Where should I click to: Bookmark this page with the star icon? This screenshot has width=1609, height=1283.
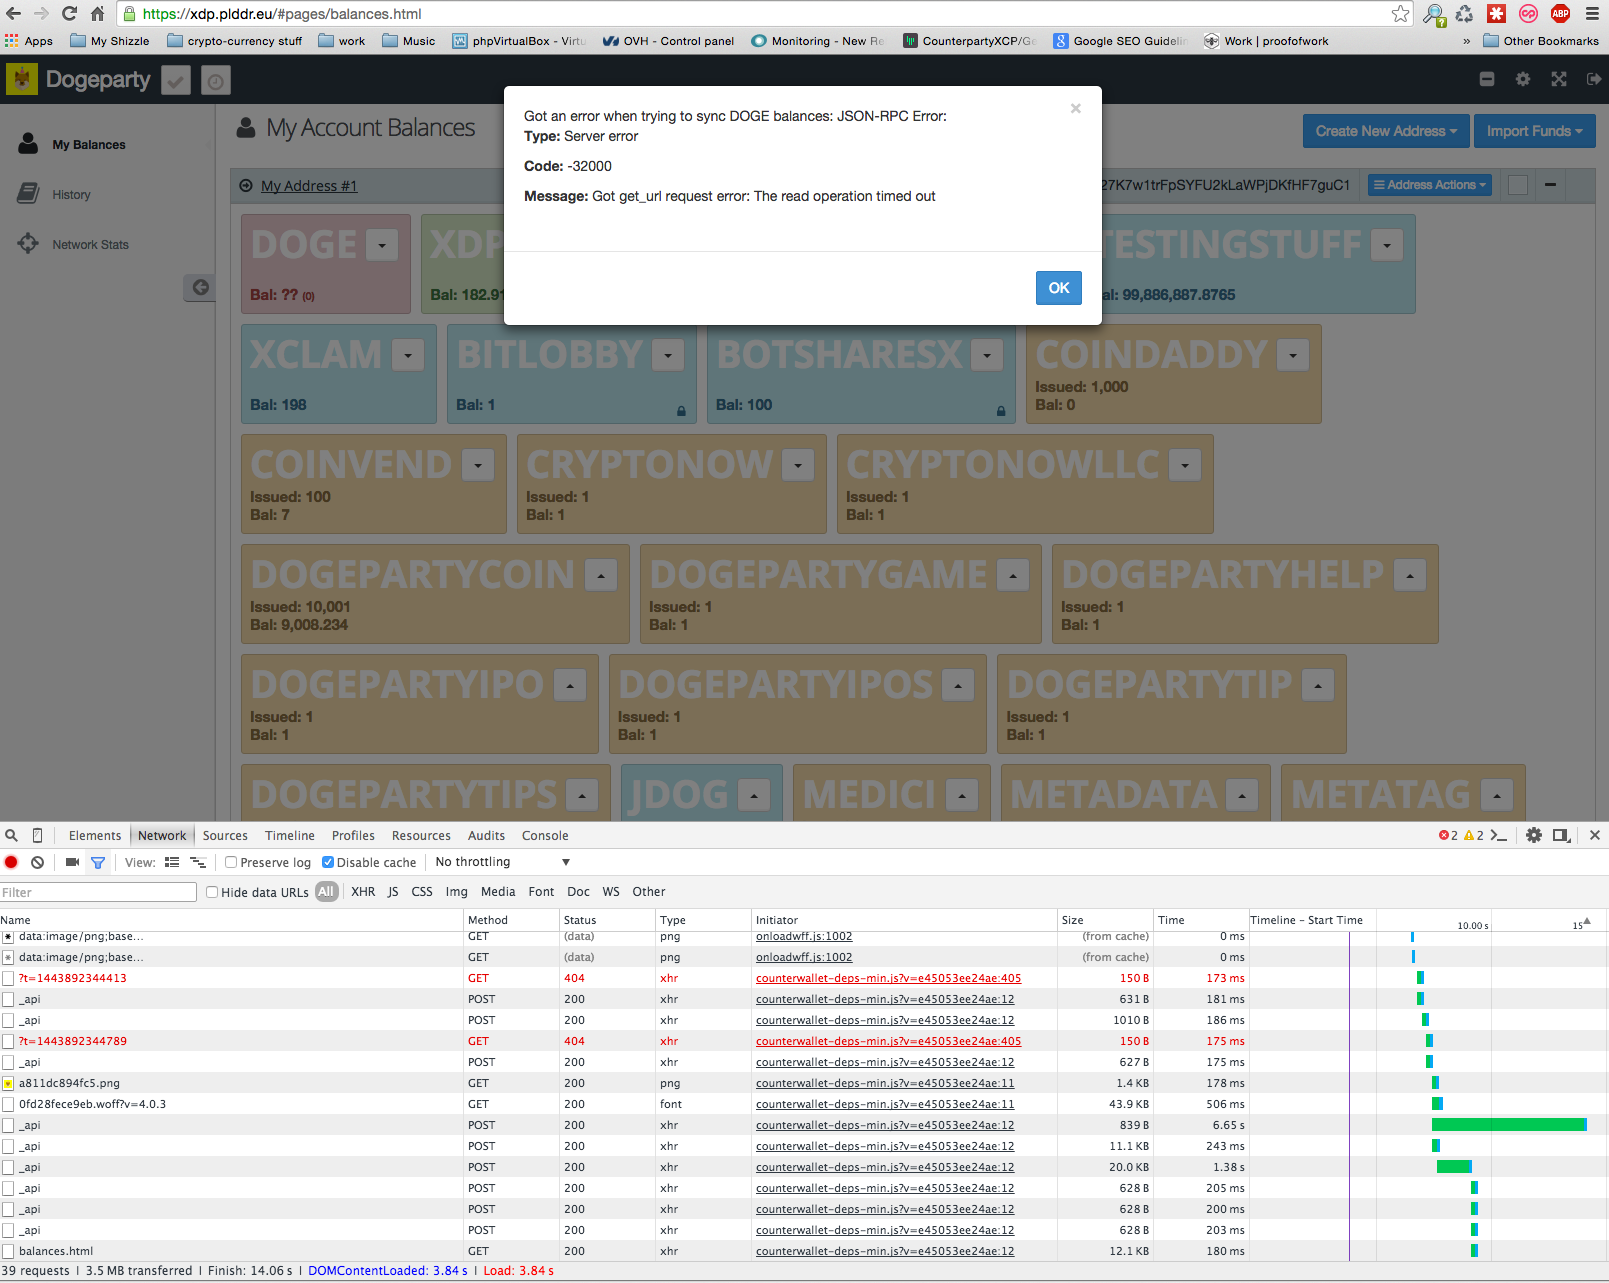click(1400, 14)
